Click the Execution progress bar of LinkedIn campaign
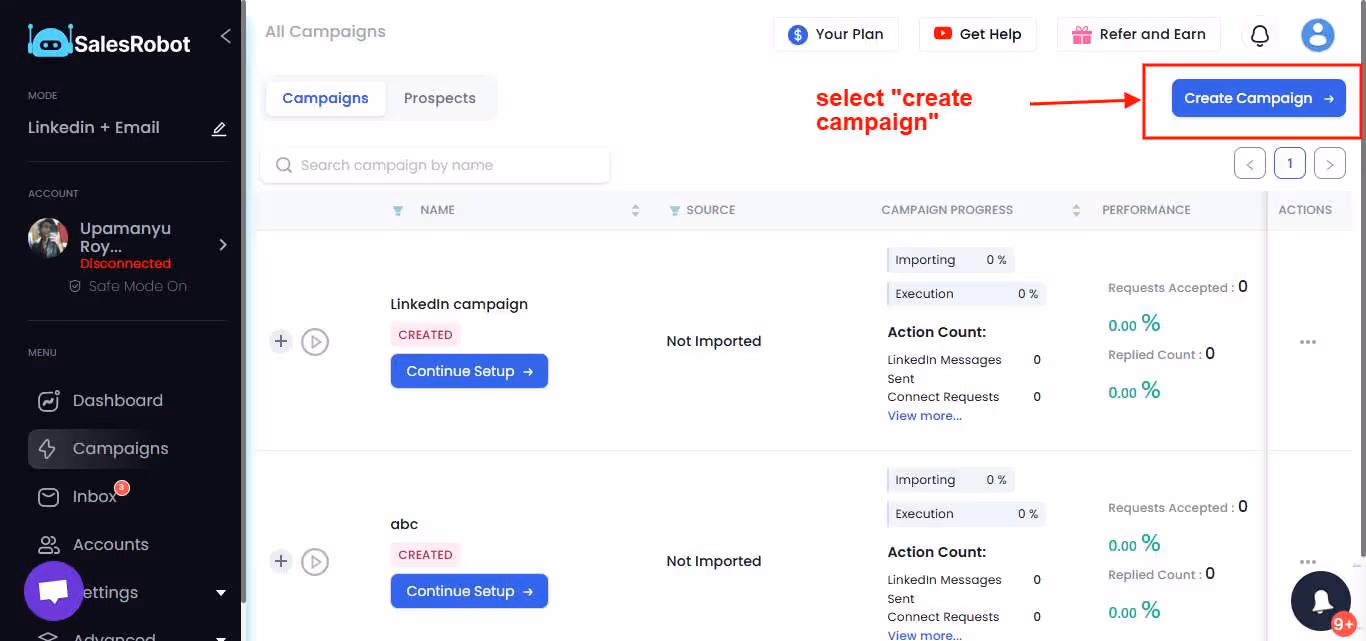This screenshot has height=641, width=1366. point(964,293)
